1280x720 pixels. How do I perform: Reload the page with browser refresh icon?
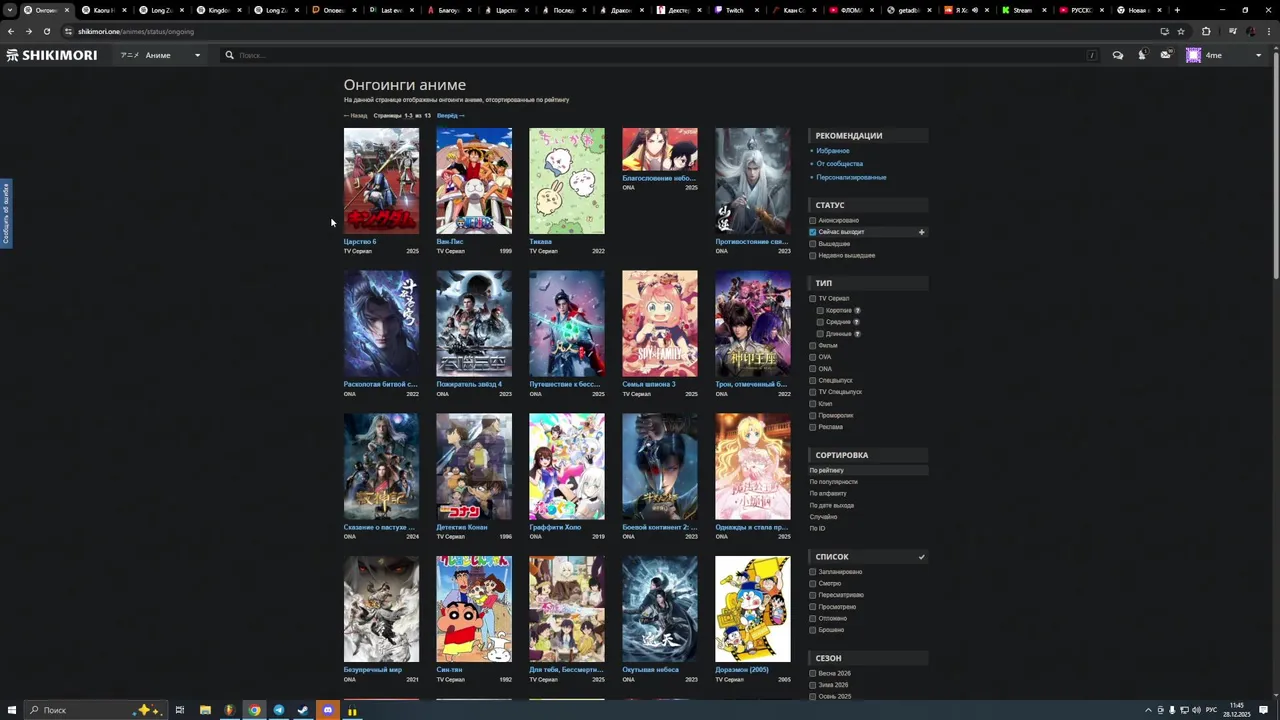(46, 31)
